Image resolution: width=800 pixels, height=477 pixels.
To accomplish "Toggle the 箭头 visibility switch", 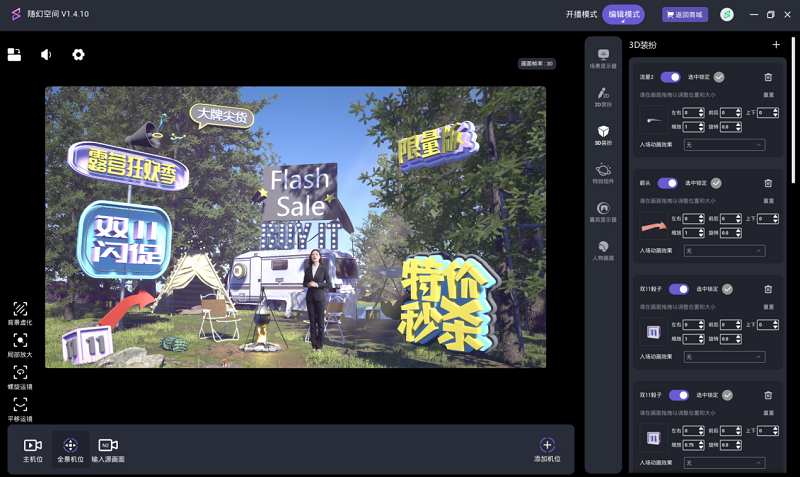I will 667,183.
